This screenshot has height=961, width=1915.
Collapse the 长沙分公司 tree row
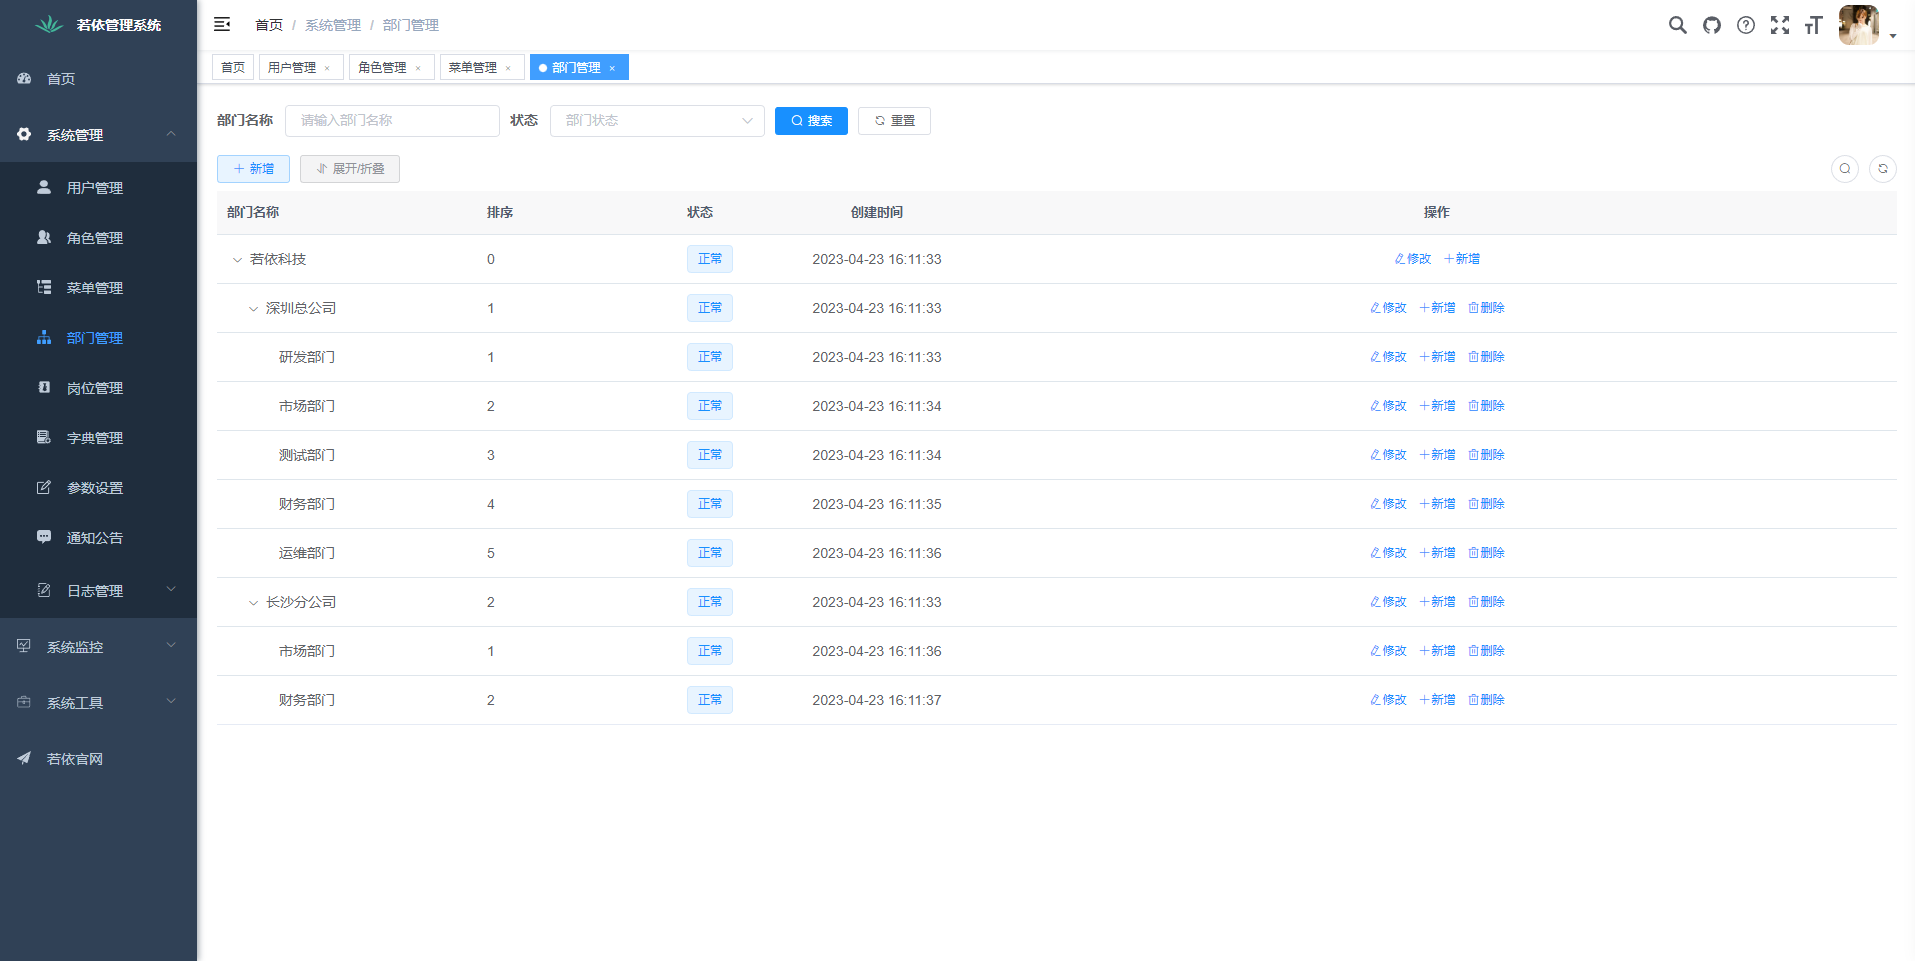click(253, 603)
